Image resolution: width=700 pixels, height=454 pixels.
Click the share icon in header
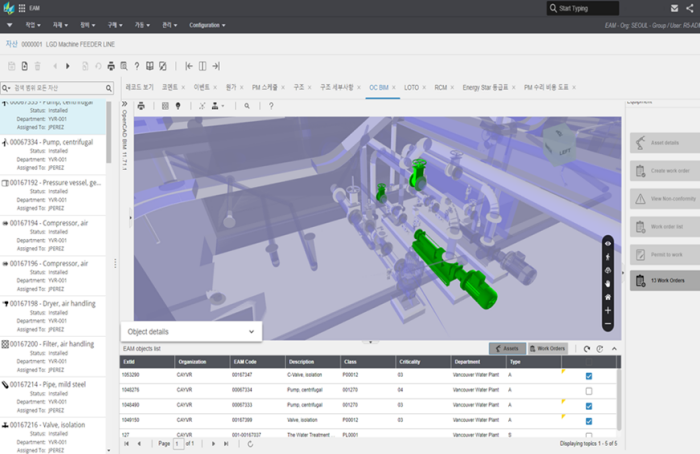[x=690, y=8]
